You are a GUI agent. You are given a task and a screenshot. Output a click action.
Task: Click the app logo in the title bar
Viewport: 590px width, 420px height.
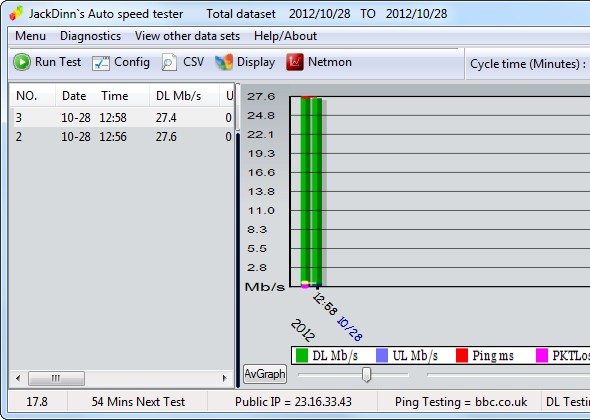coord(16,13)
